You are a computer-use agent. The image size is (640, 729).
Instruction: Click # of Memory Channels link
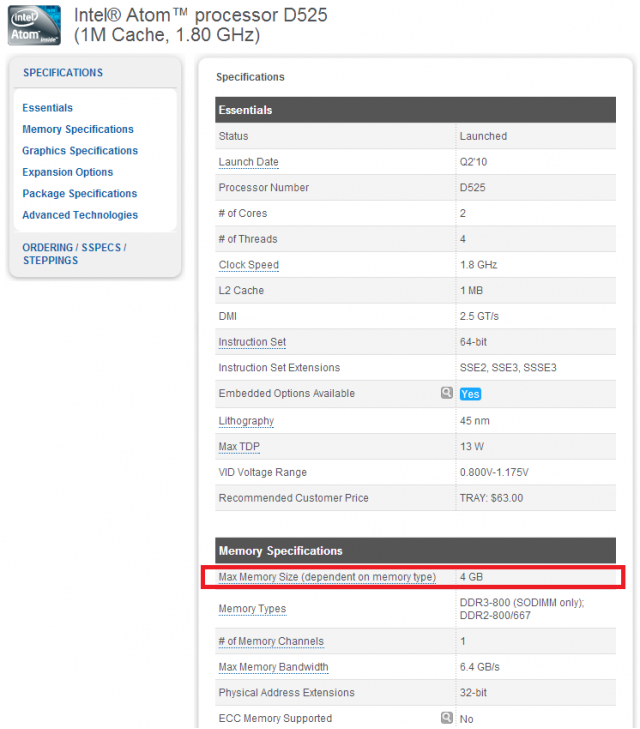[271, 641]
